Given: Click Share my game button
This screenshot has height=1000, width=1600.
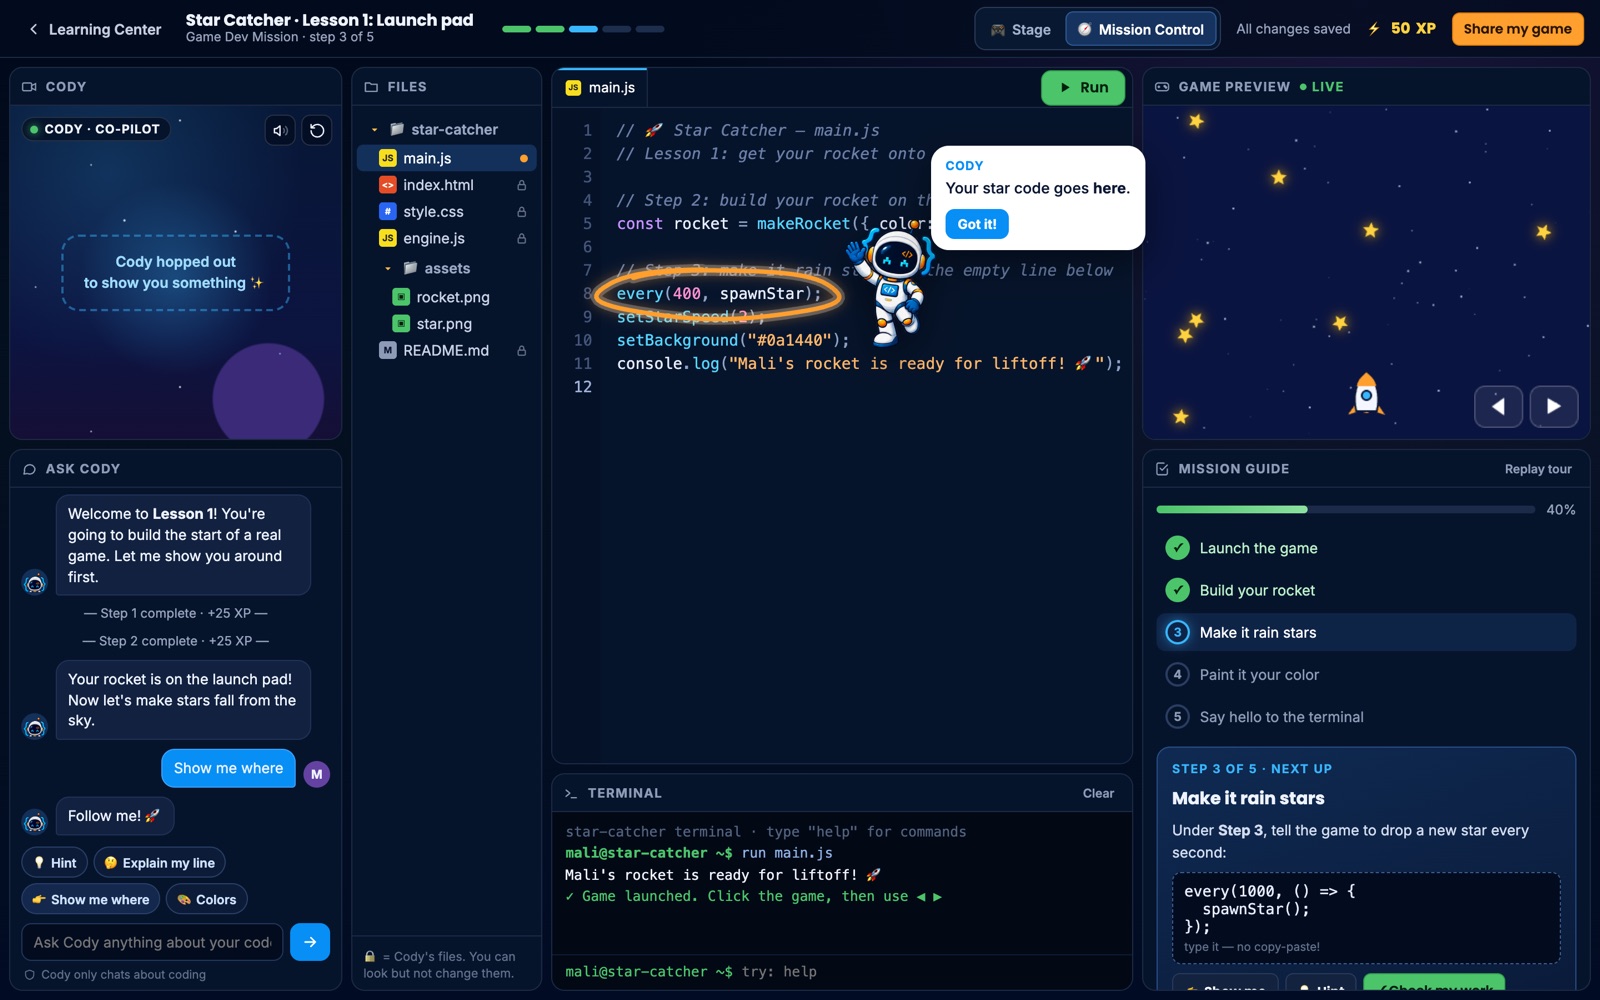Looking at the screenshot, I should point(1517,29).
